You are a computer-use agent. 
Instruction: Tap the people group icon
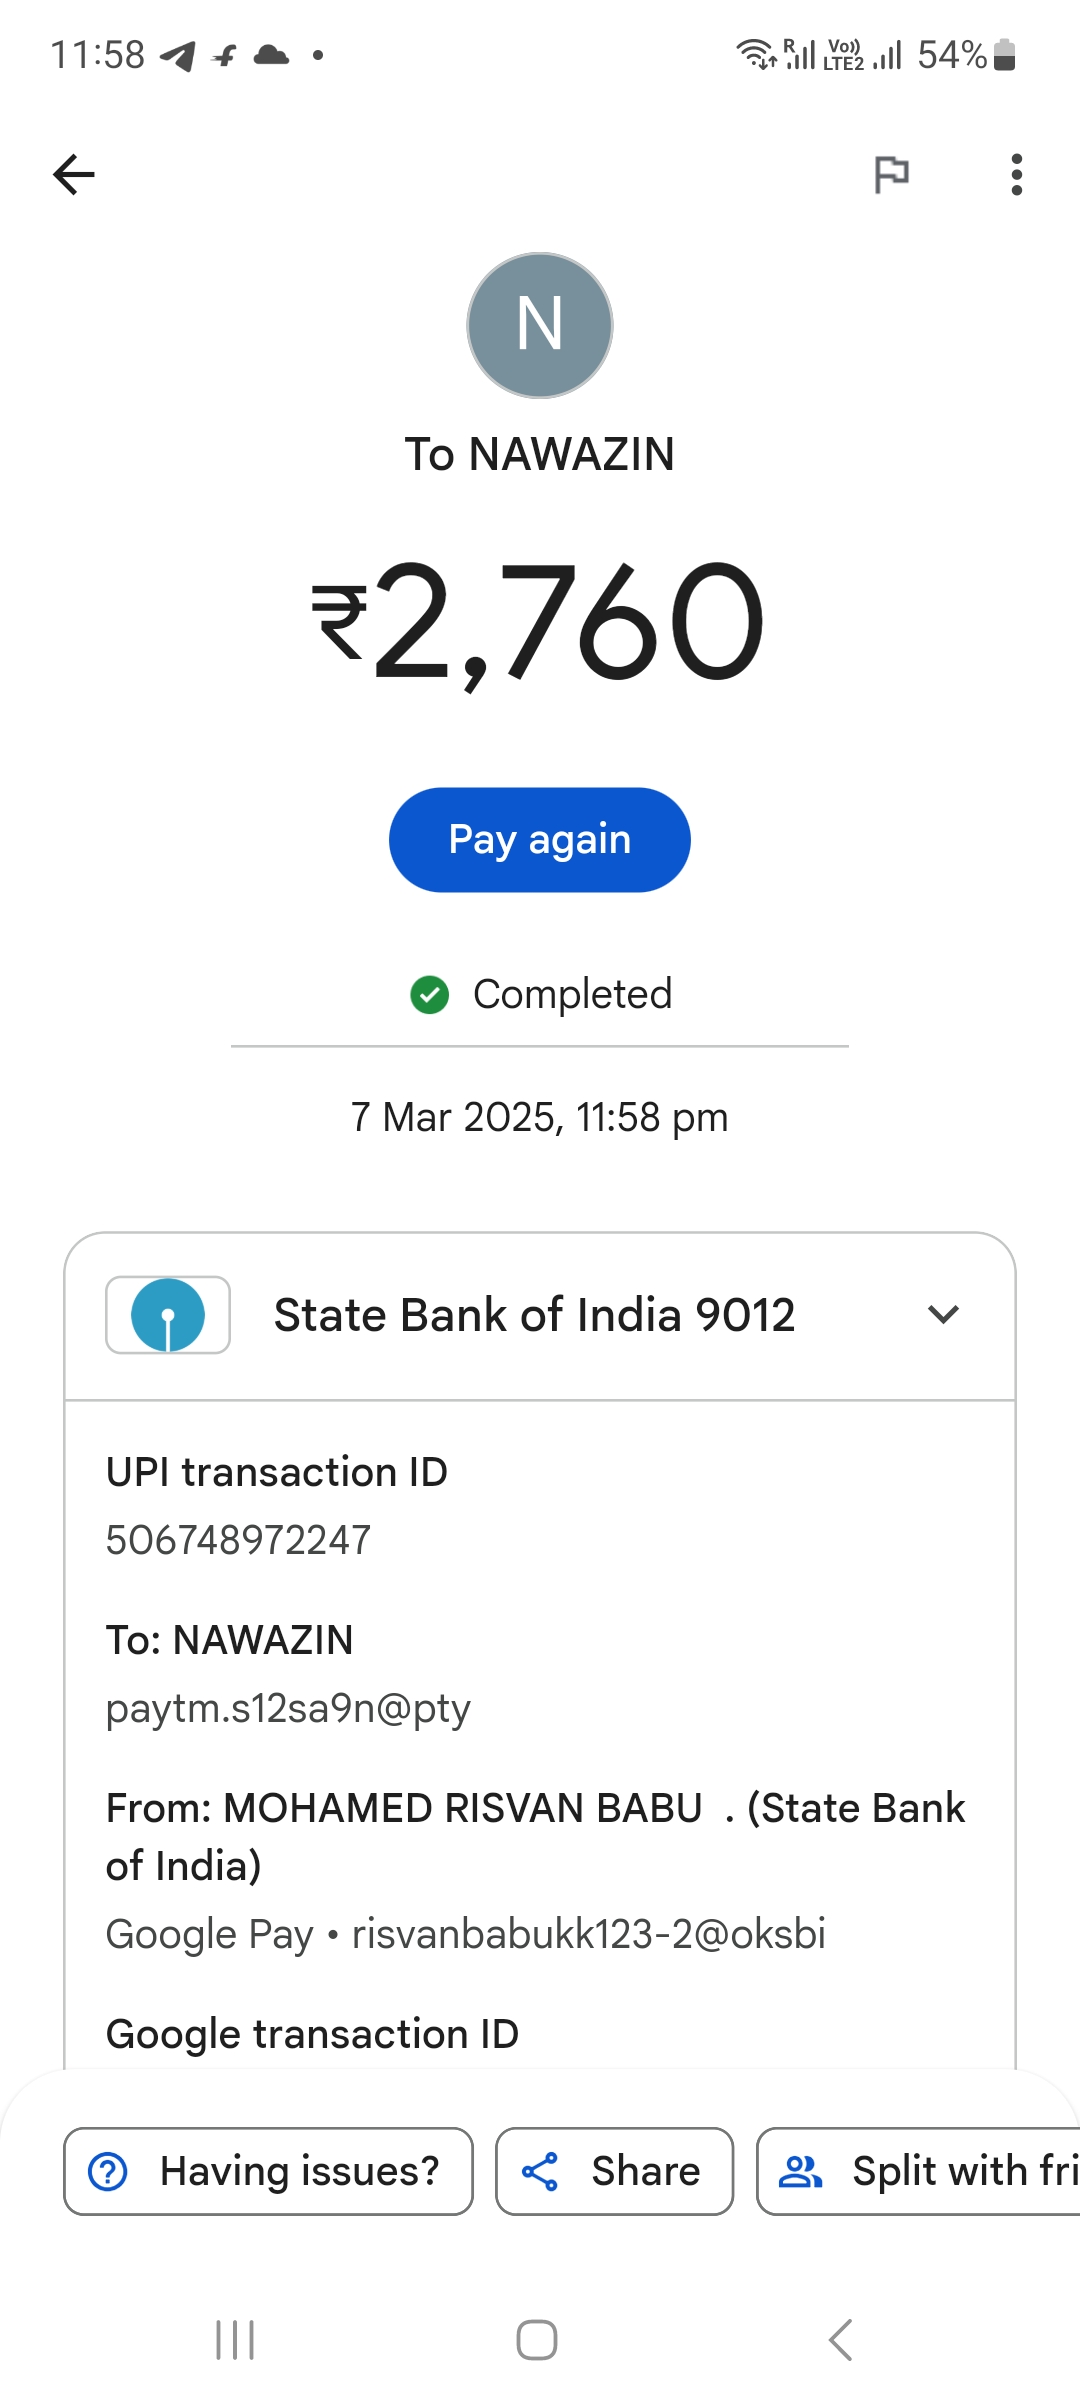[800, 2171]
